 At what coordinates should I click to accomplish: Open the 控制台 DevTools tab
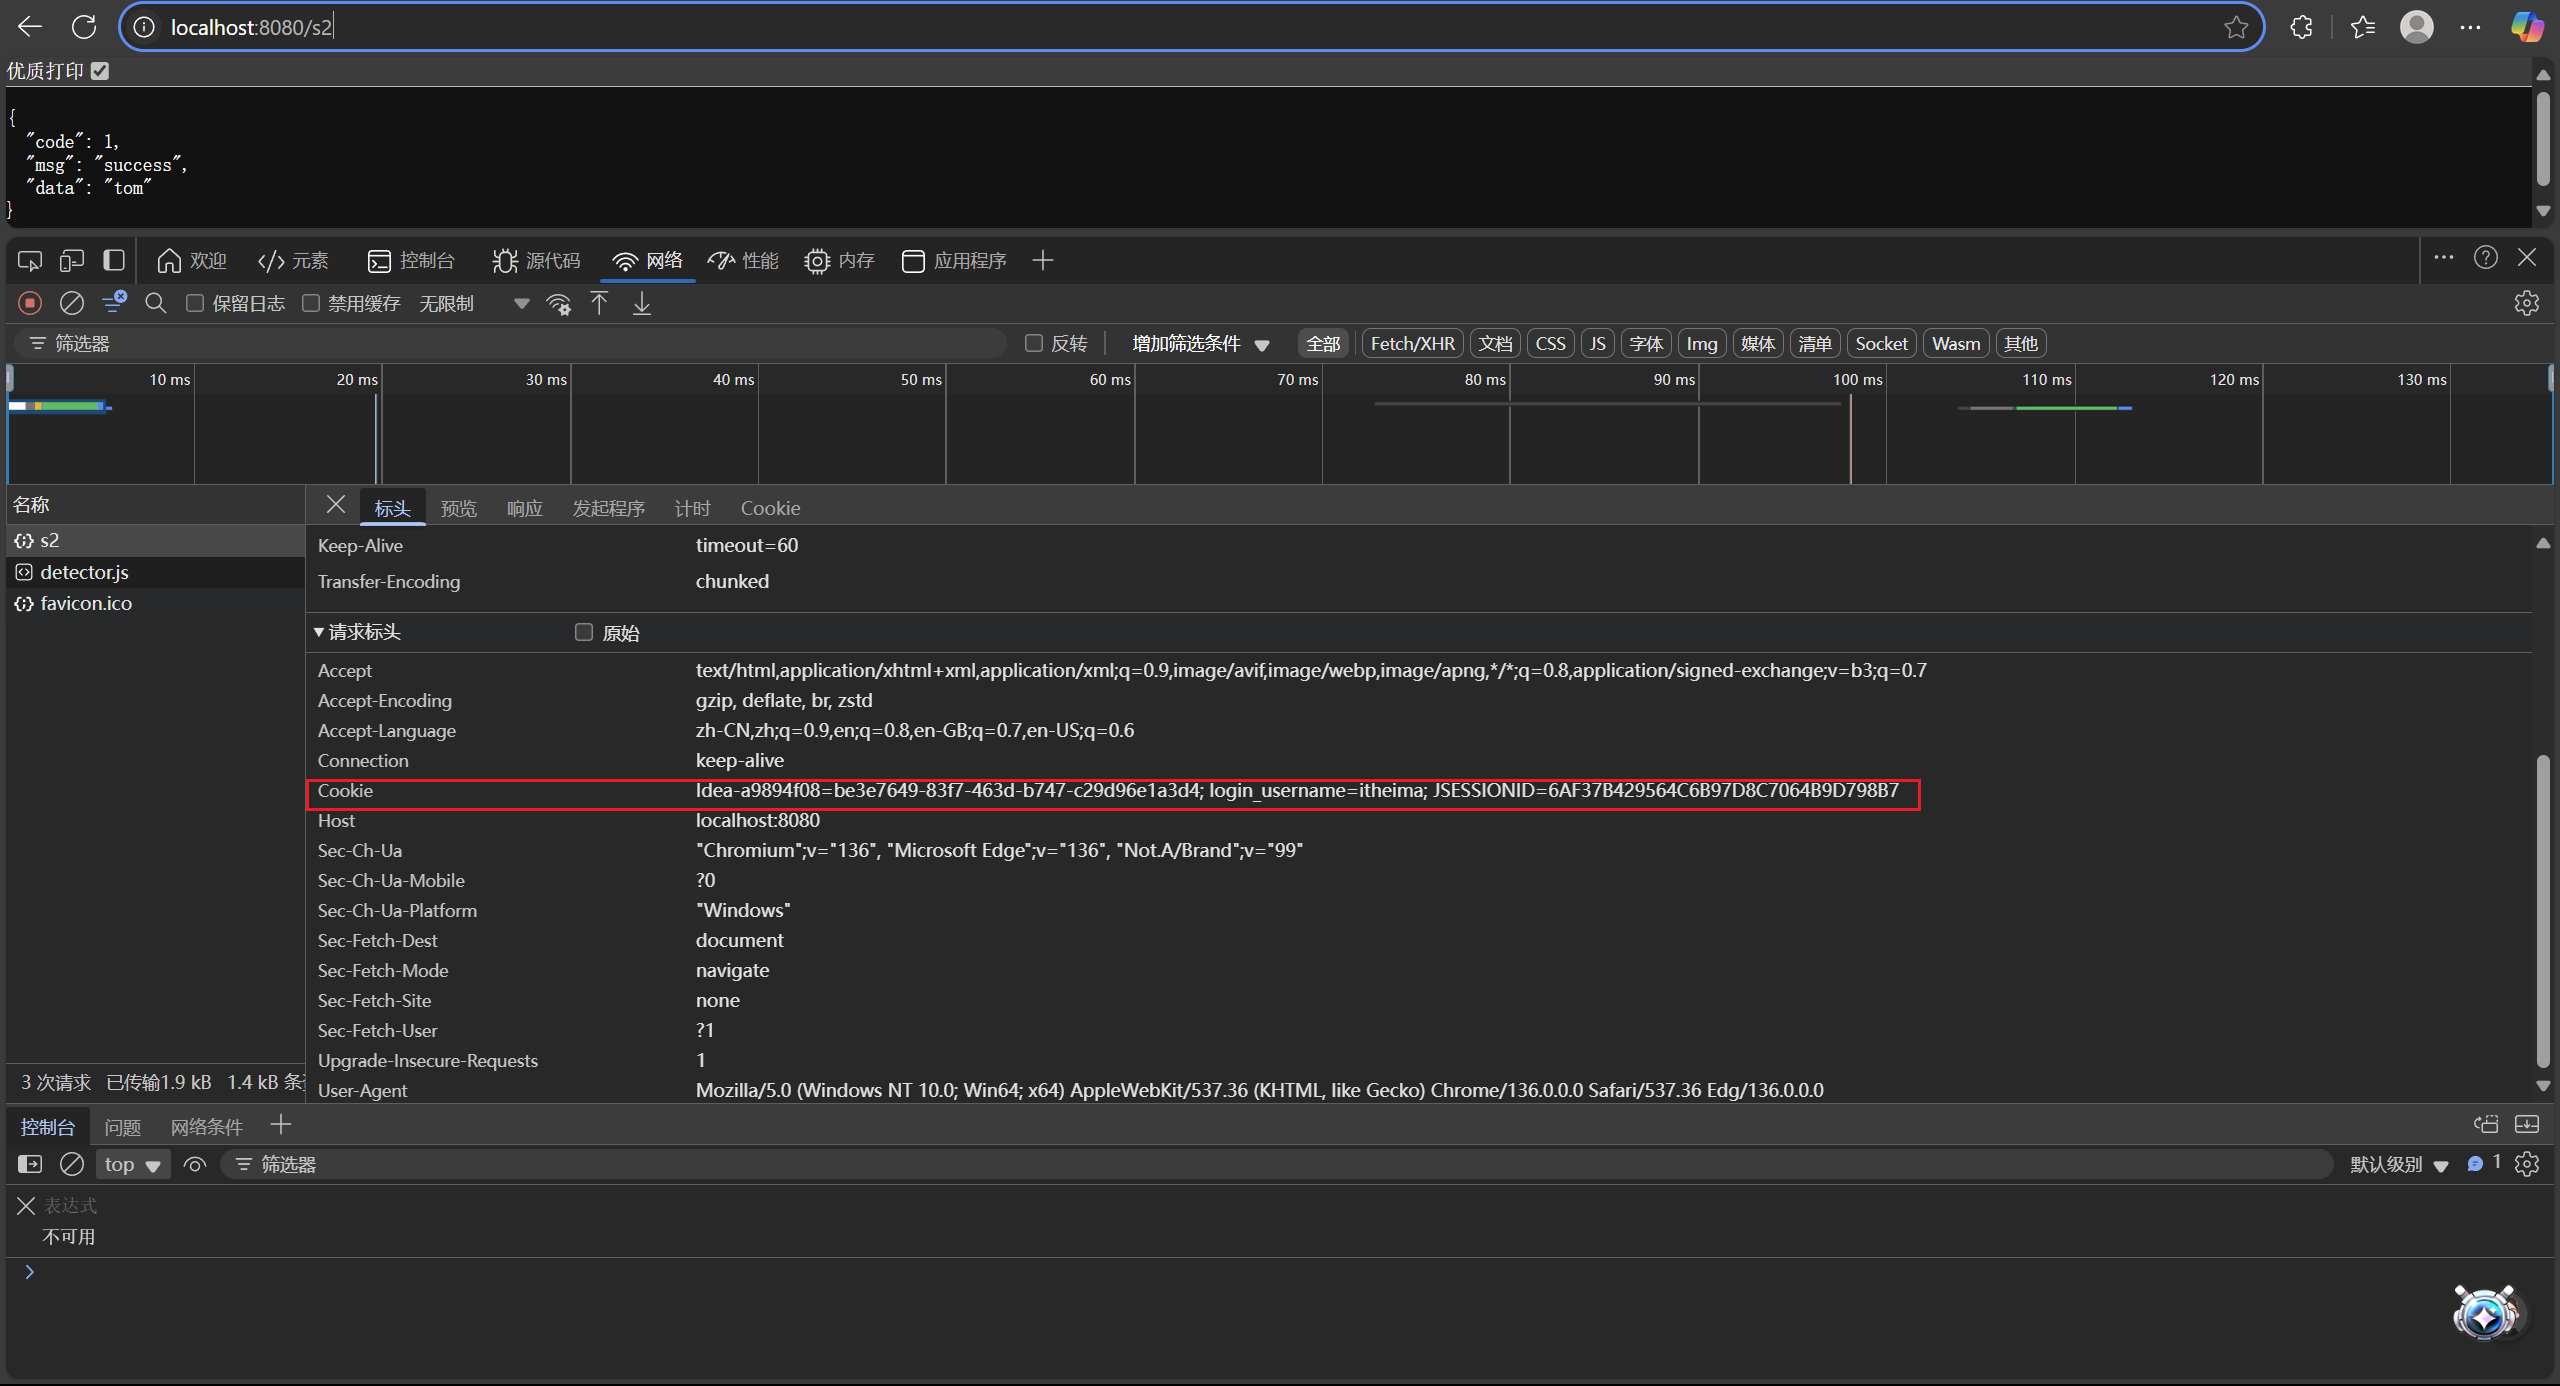(x=411, y=261)
